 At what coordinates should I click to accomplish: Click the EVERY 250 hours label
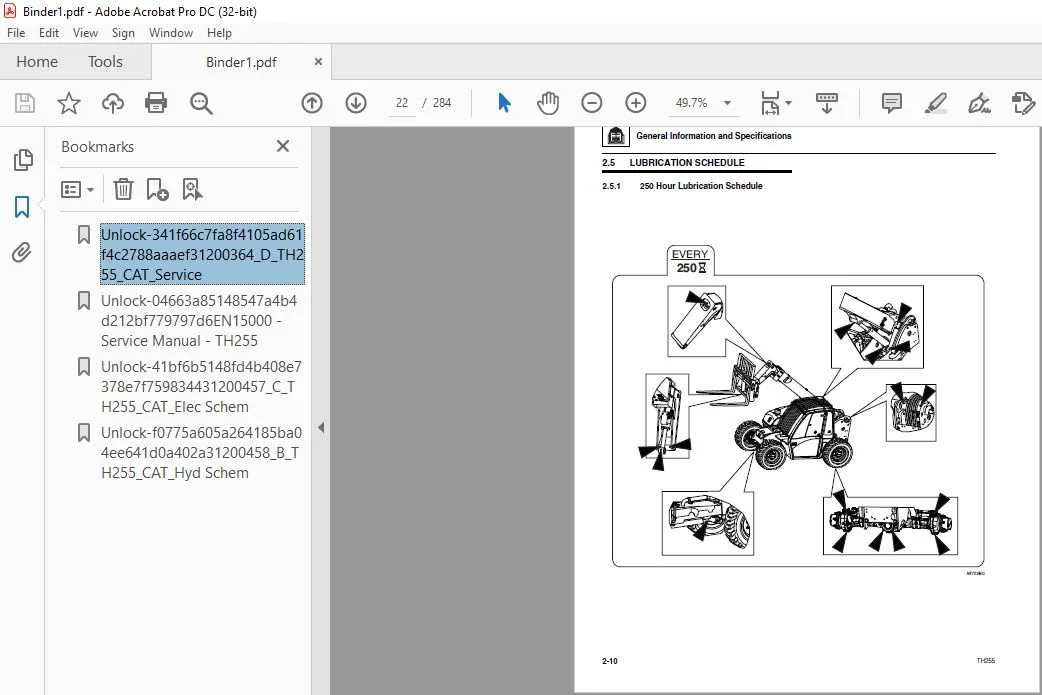pyautogui.click(x=690, y=261)
